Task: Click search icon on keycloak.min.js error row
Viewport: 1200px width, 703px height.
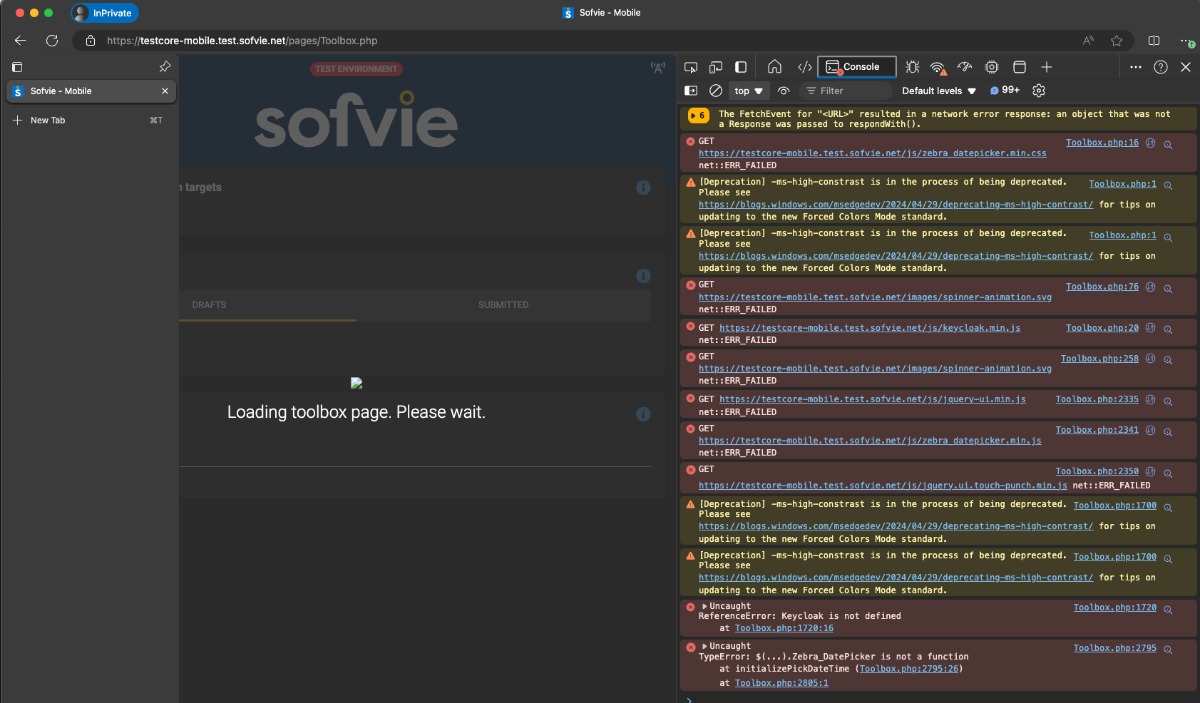Action: point(1167,329)
